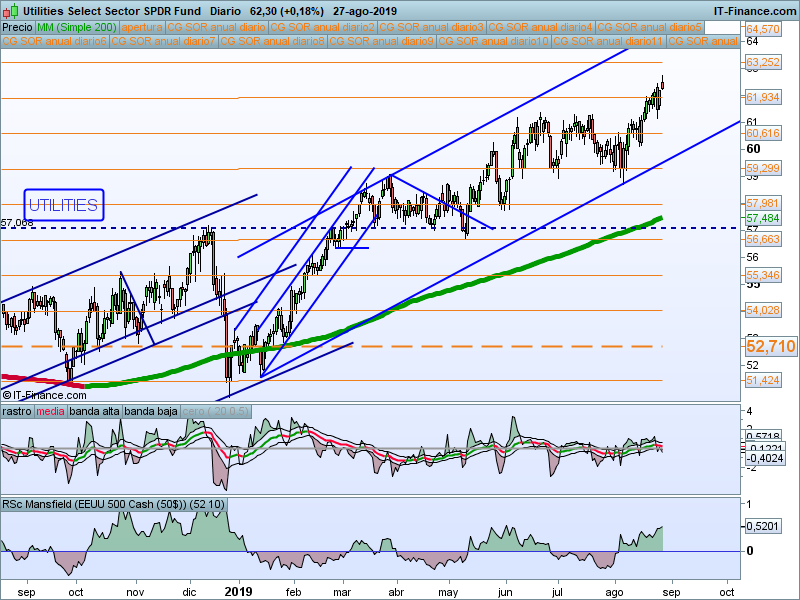Select the cero ( 20 0.5) label
The width and height of the screenshot is (800, 600).
[x=215, y=411]
